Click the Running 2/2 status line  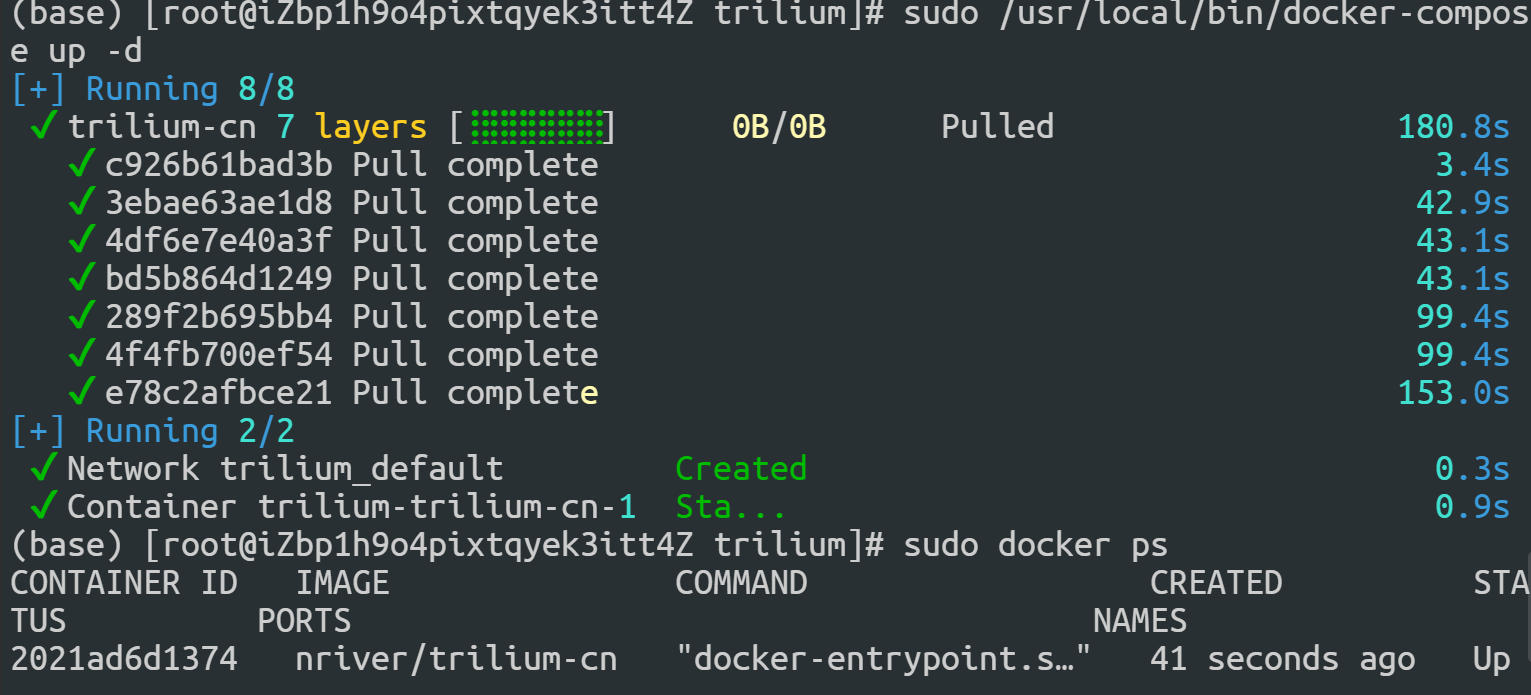point(153,431)
